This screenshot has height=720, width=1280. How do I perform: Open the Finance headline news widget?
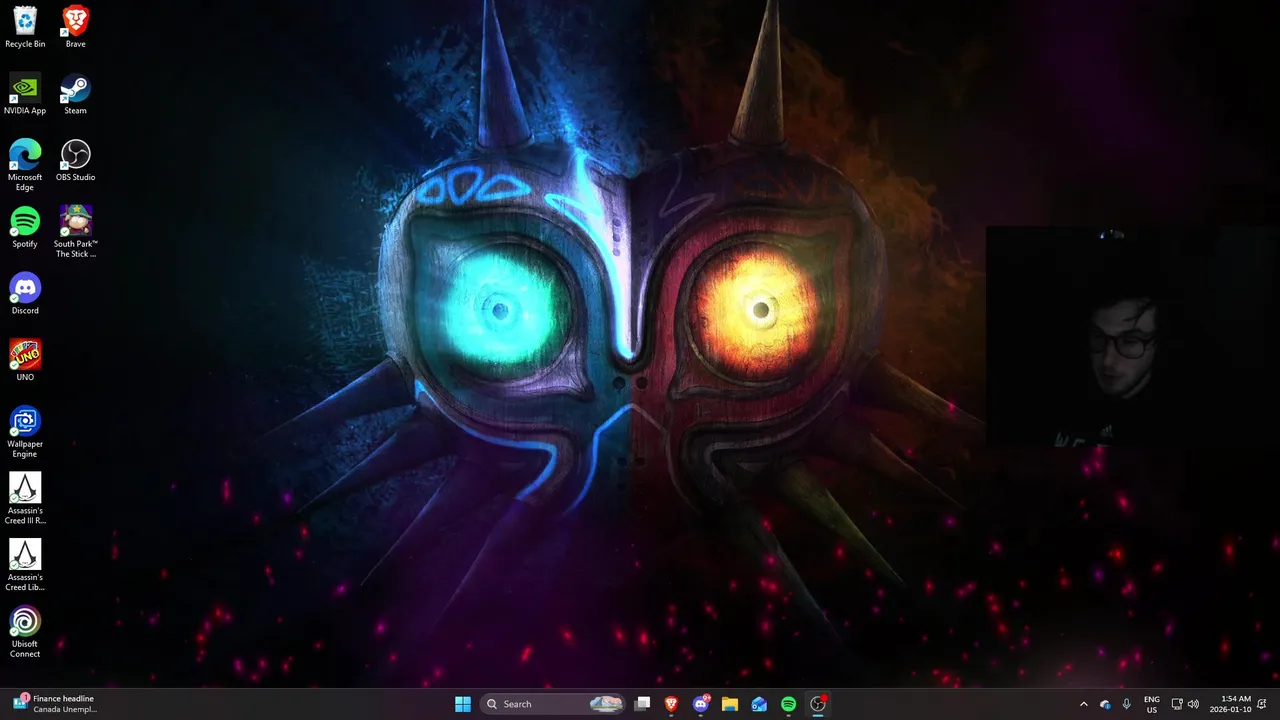pos(55,704)
